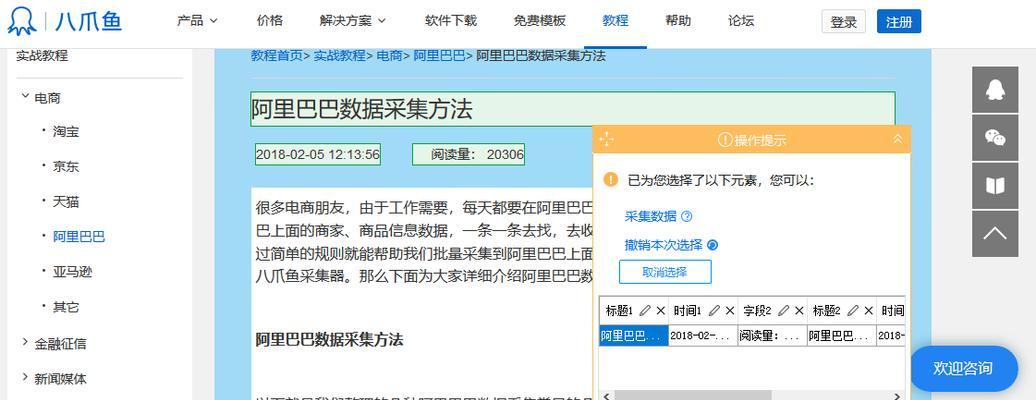
Task: Select the 教程 menu tab
Action: coord(615,20)
